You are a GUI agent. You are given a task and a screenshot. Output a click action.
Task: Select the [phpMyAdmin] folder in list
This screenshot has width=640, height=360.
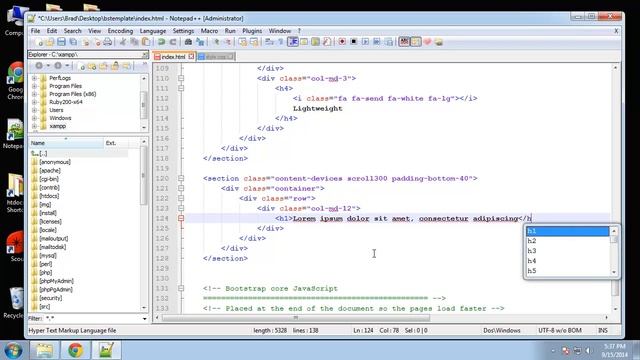[x=56, y=281]
